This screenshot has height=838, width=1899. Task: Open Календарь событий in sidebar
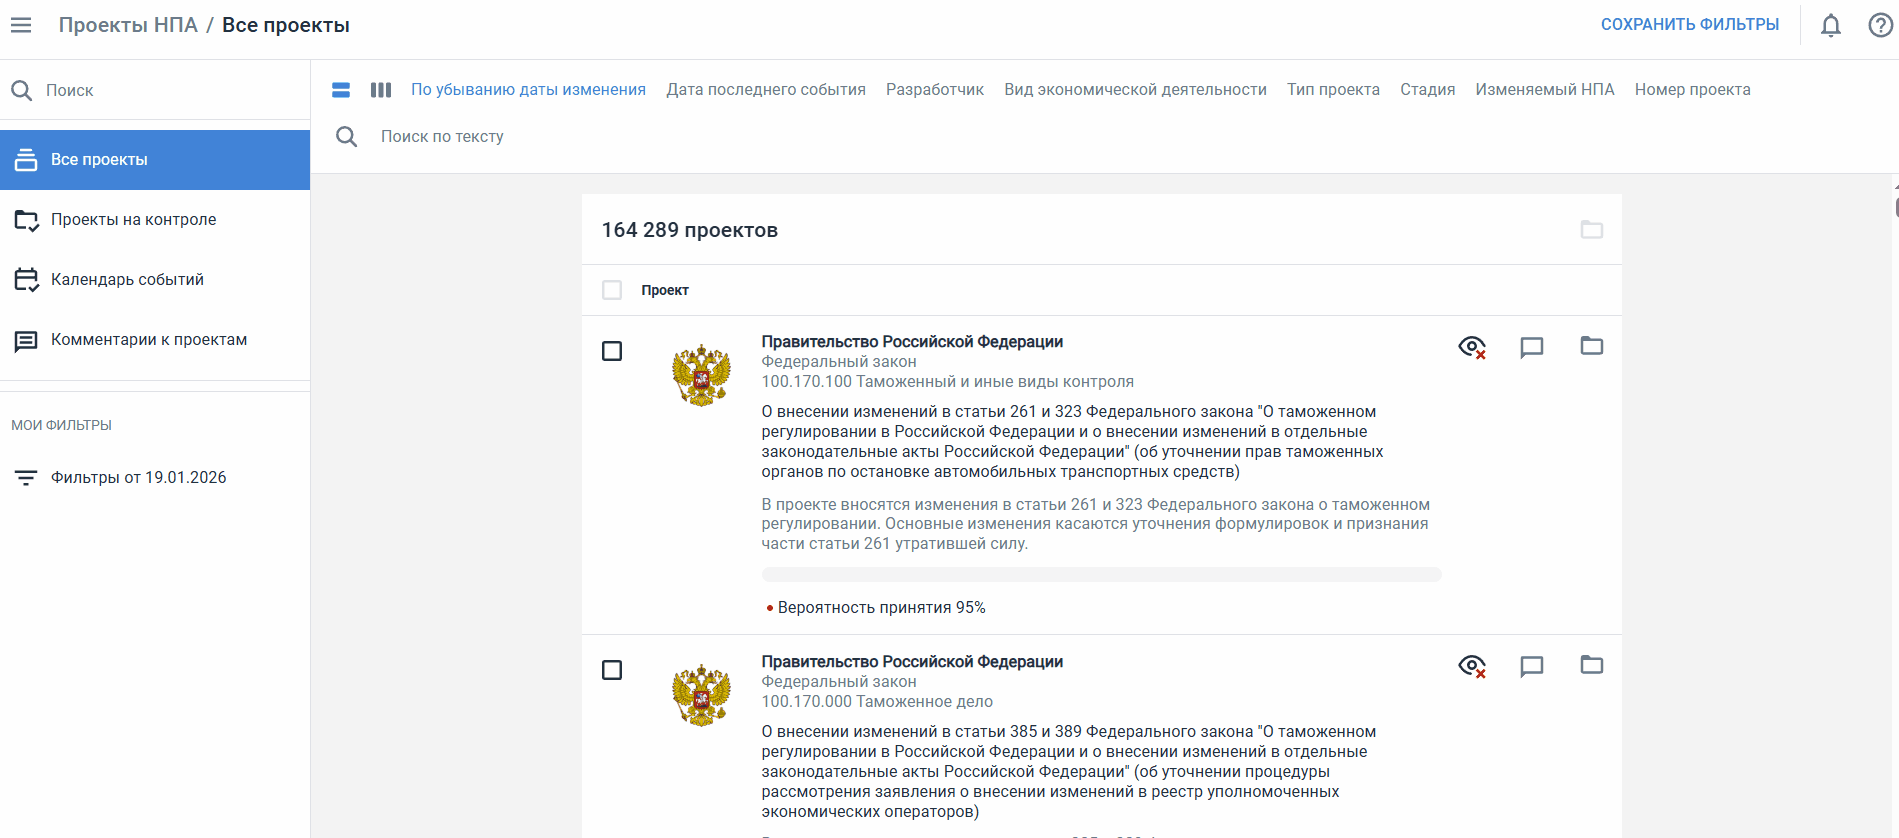(x=127, y=280)
